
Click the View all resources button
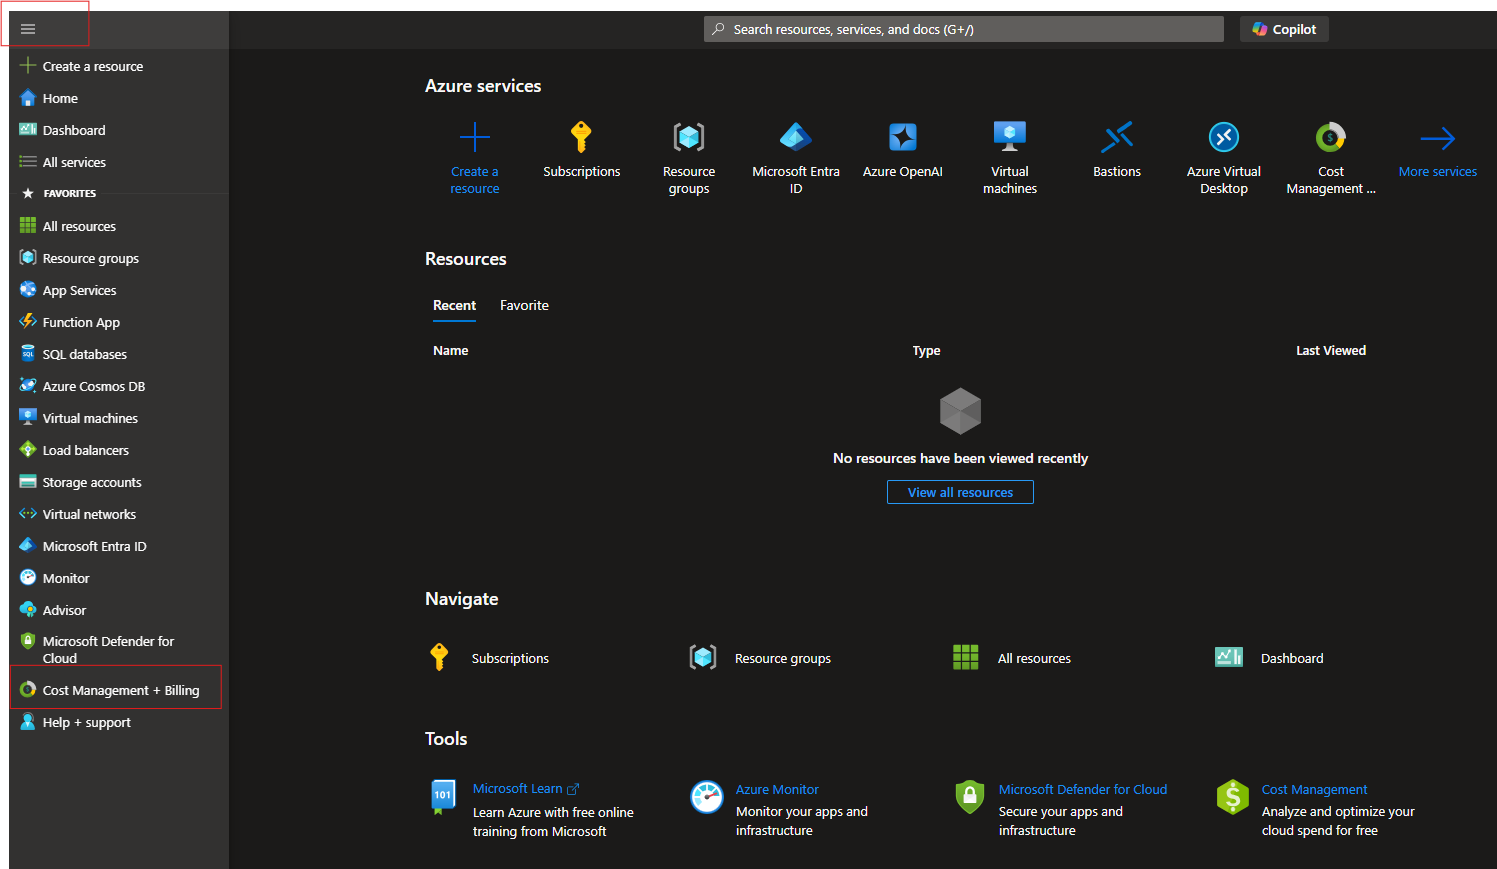pos(960,492)
